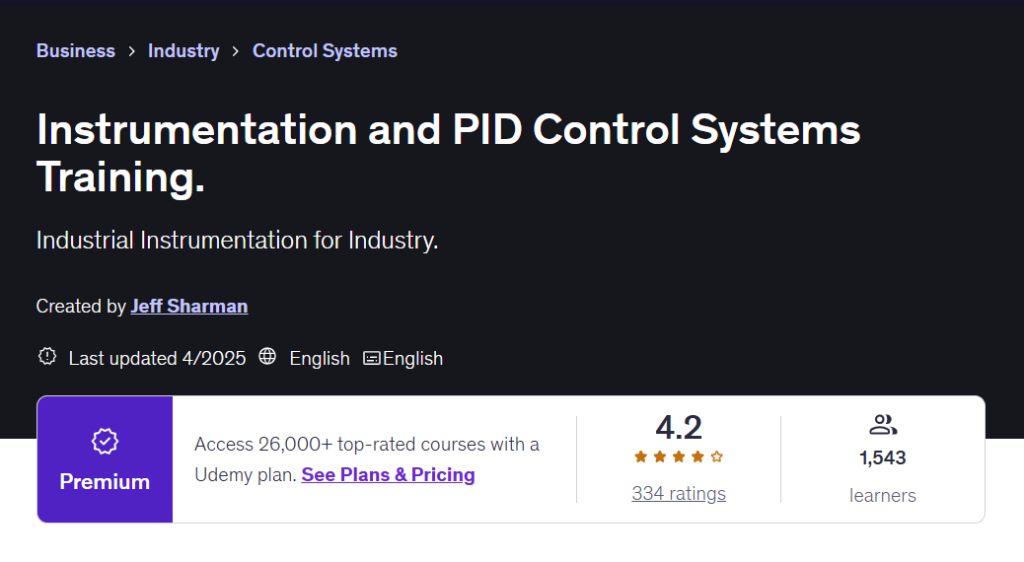This screenshot has width=1024, height=562.
Task: Click the audio language 'English' text
Action: pos(319,358)
